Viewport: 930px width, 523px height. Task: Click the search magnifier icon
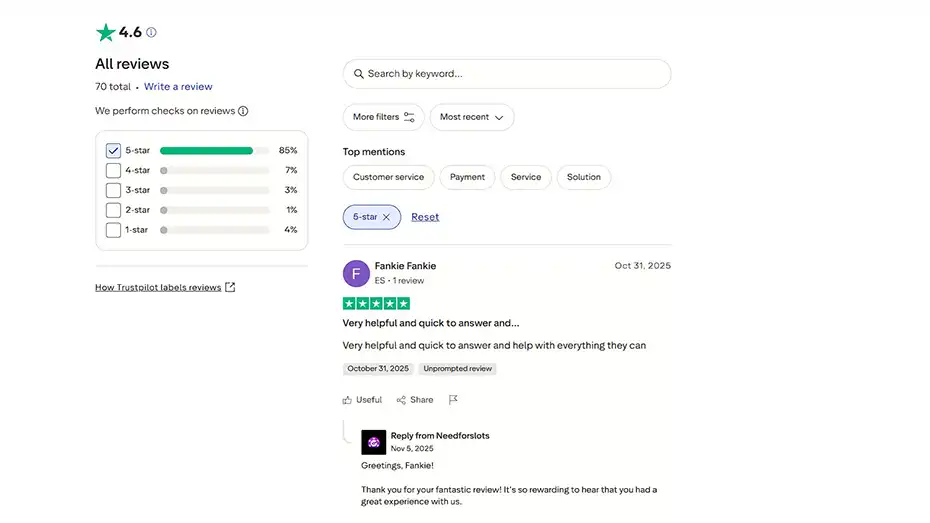click(x=357, y=74)
